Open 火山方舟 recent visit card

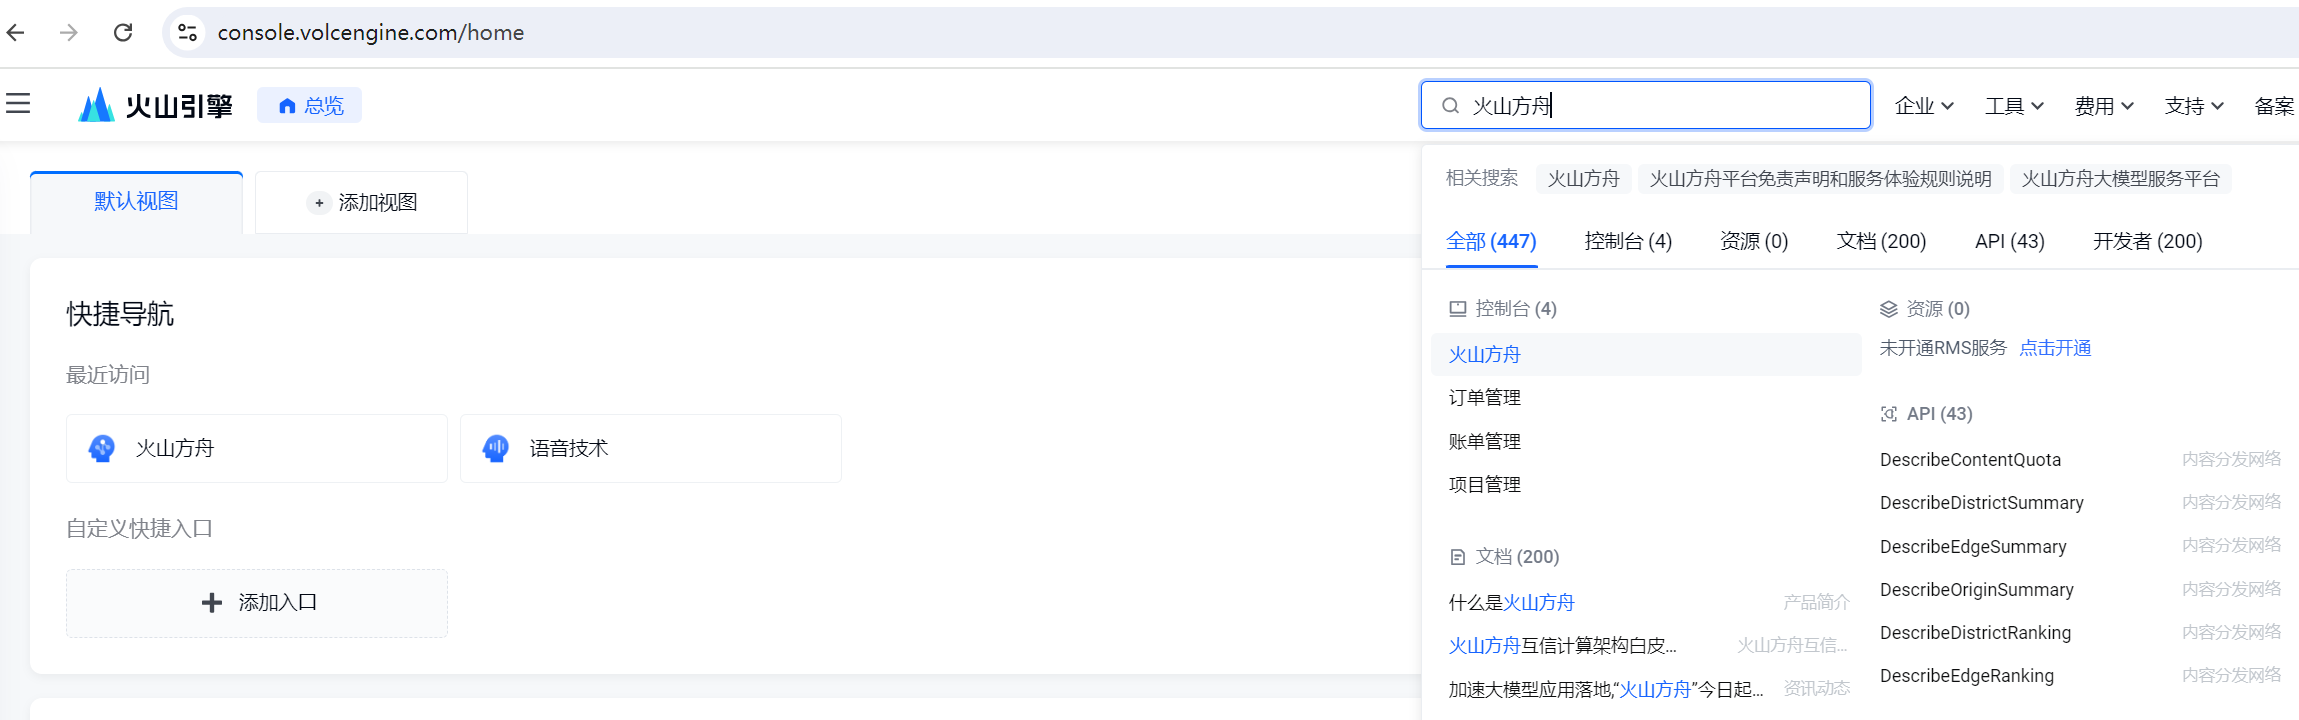pyautogui.click(x=256, y=448)
